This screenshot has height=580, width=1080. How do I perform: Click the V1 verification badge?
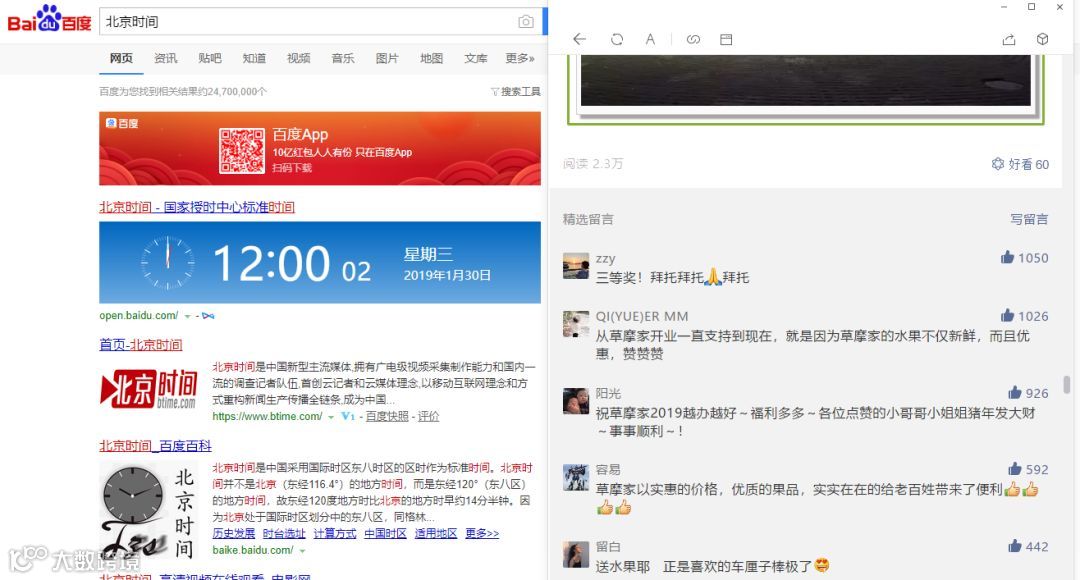point(348,416)
